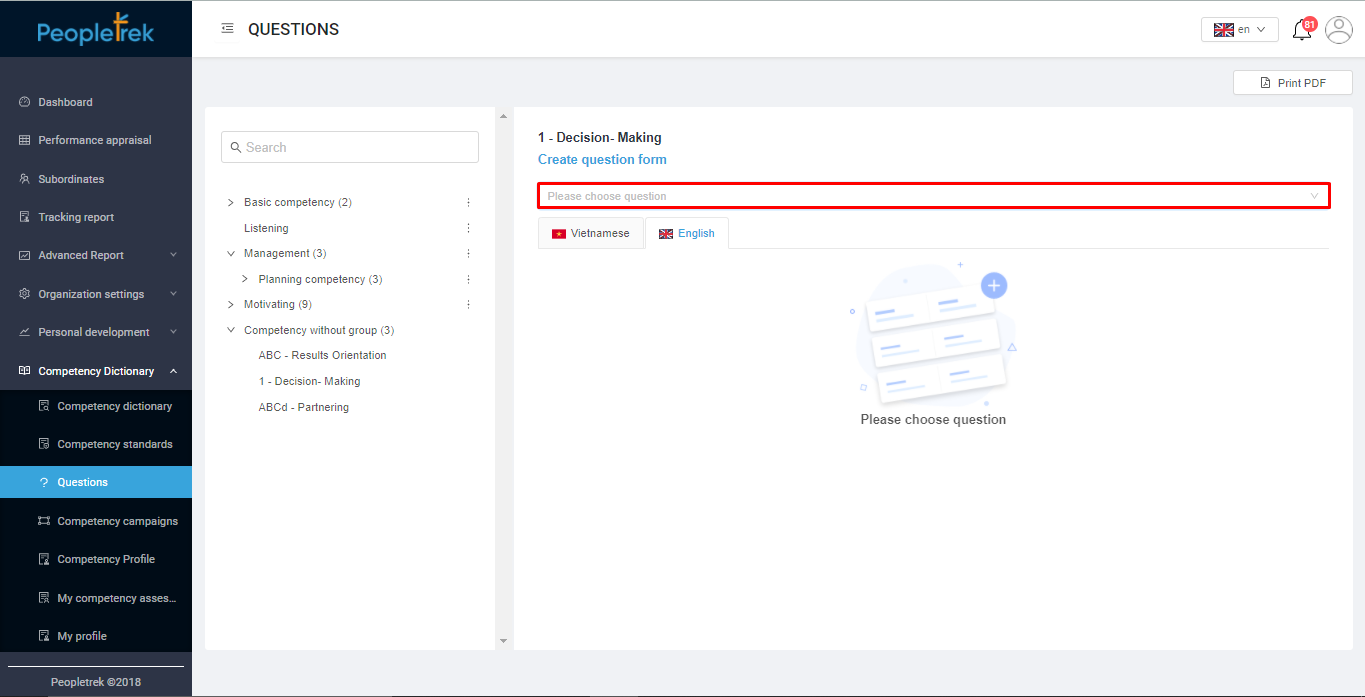Click the Print PDF button

1292,83
